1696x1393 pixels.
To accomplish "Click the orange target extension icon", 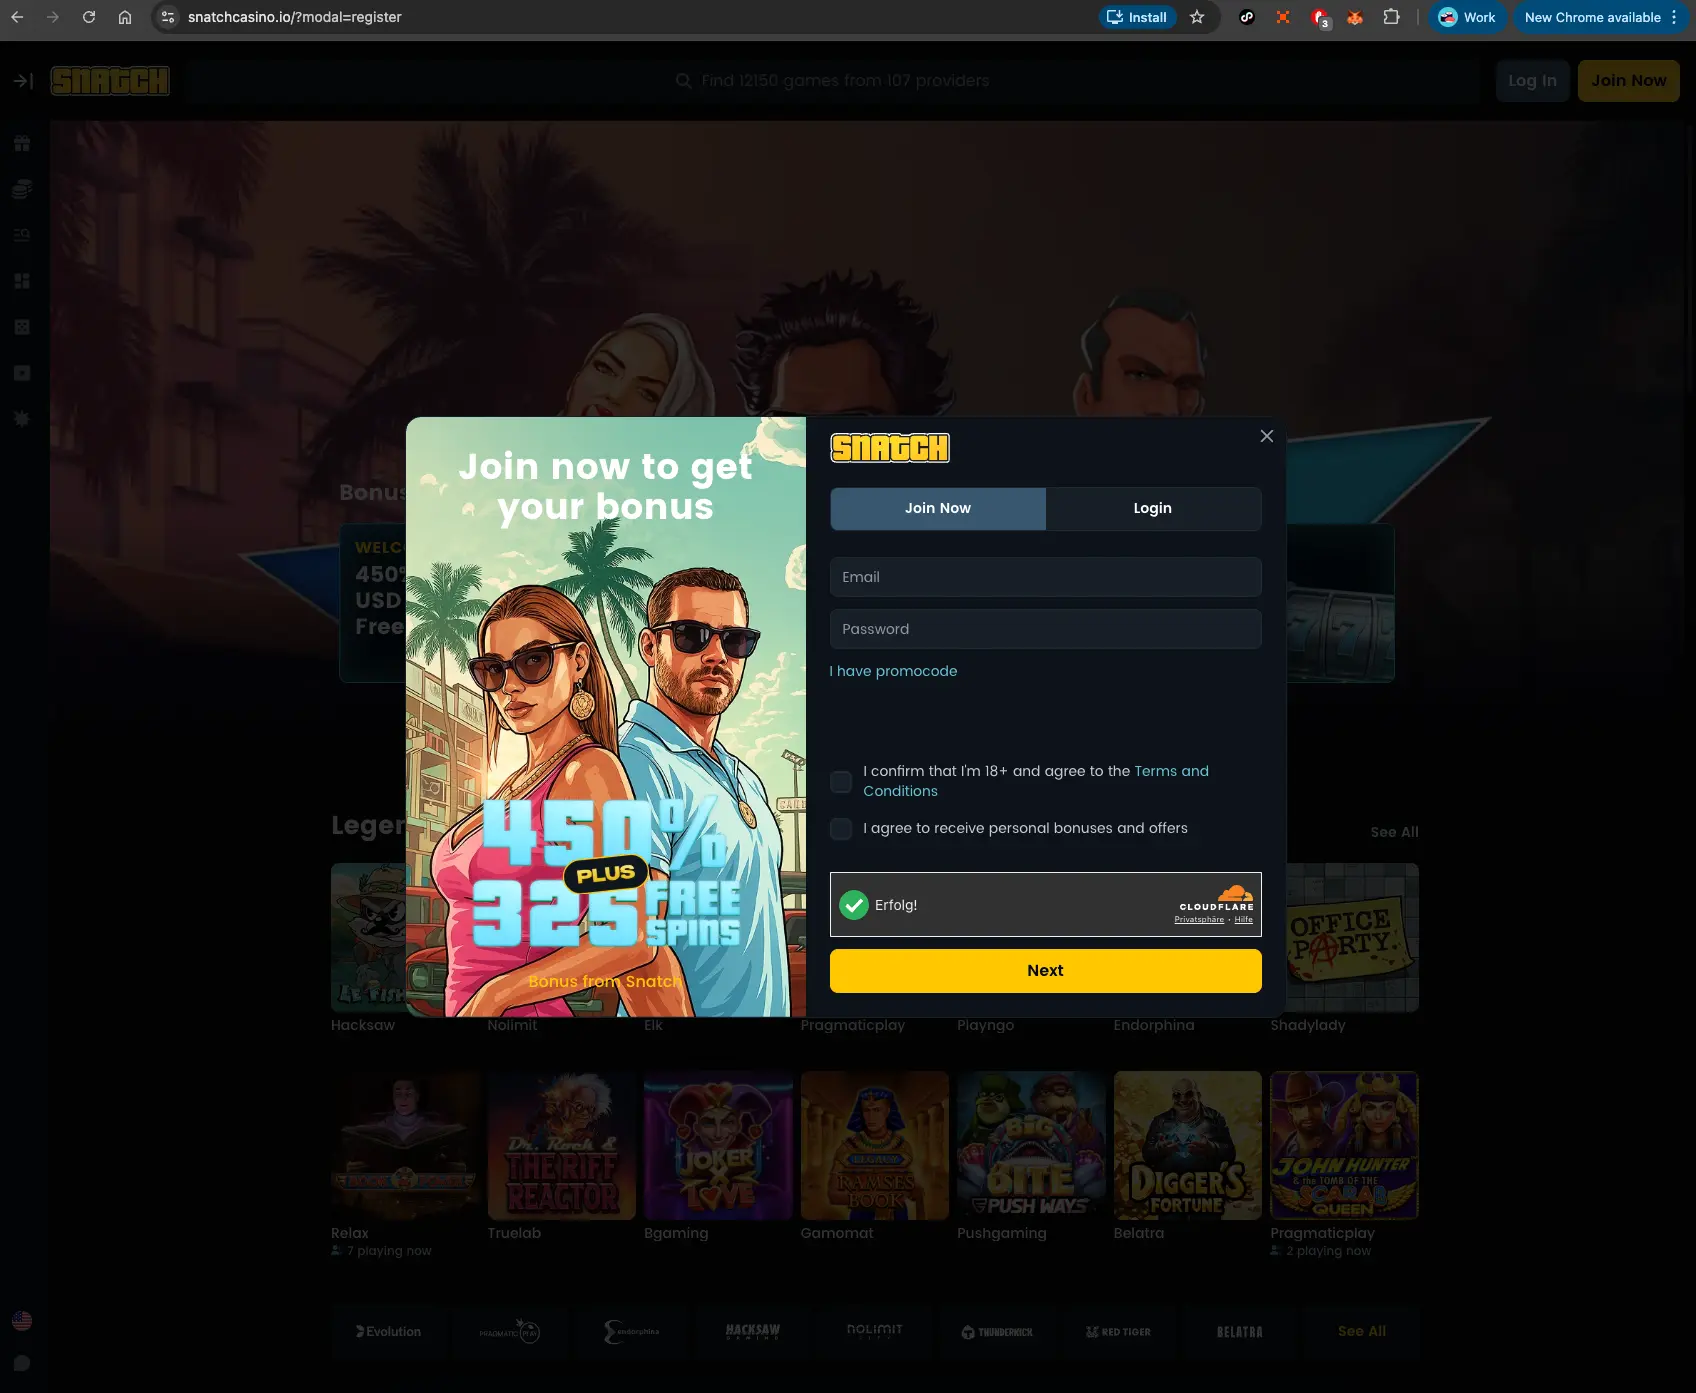I will 1283,17.
